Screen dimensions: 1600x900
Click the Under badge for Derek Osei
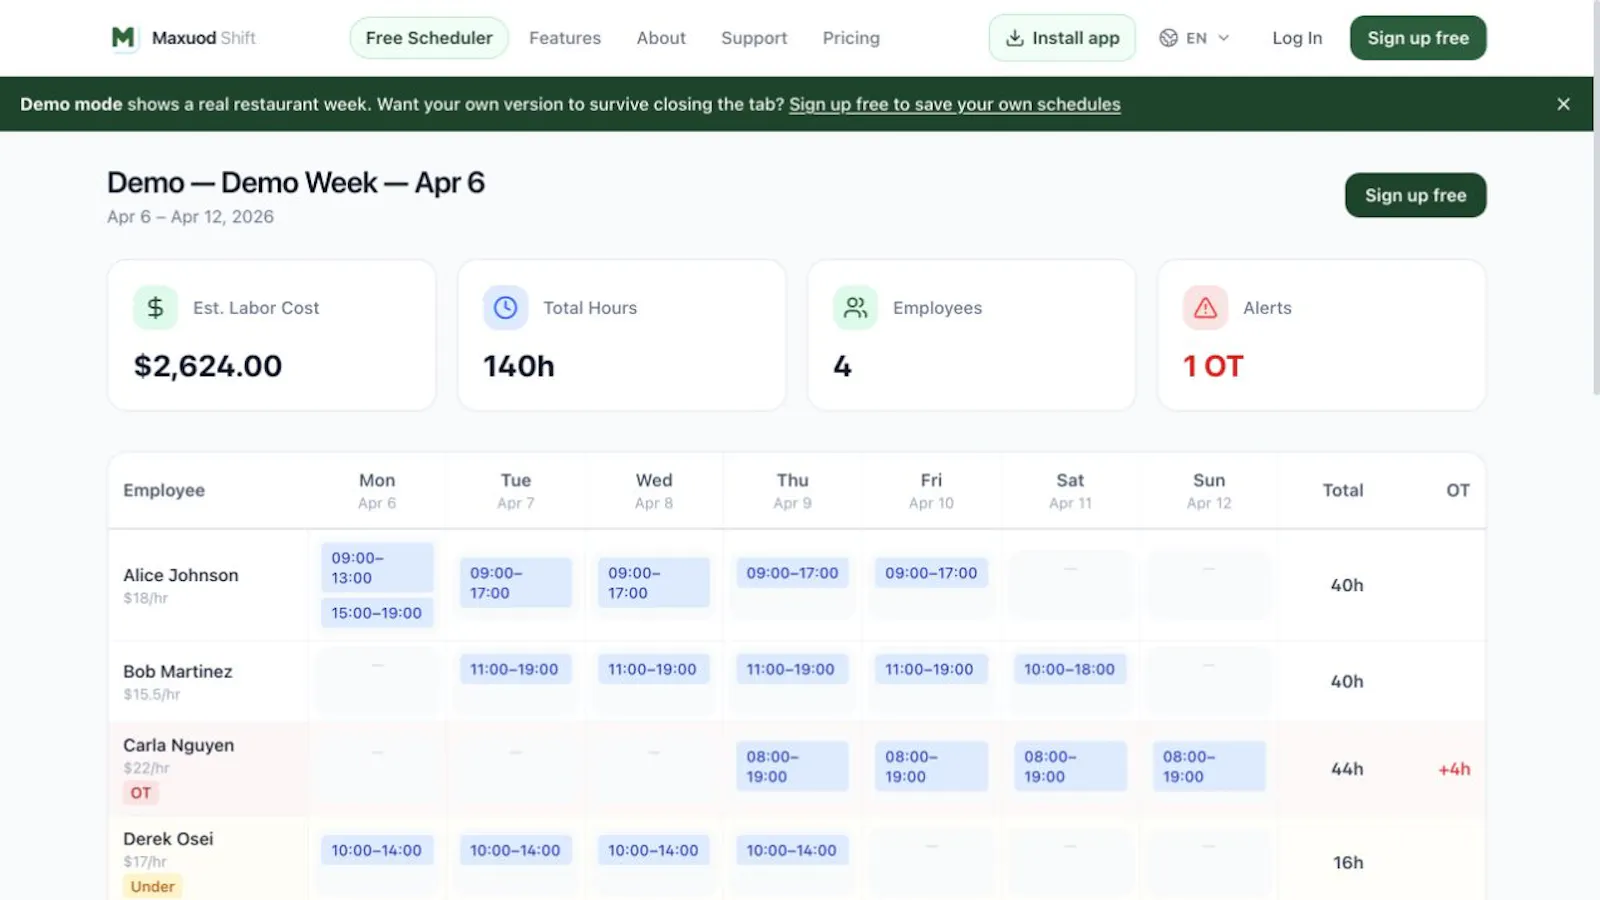click(x=152, y=886)
